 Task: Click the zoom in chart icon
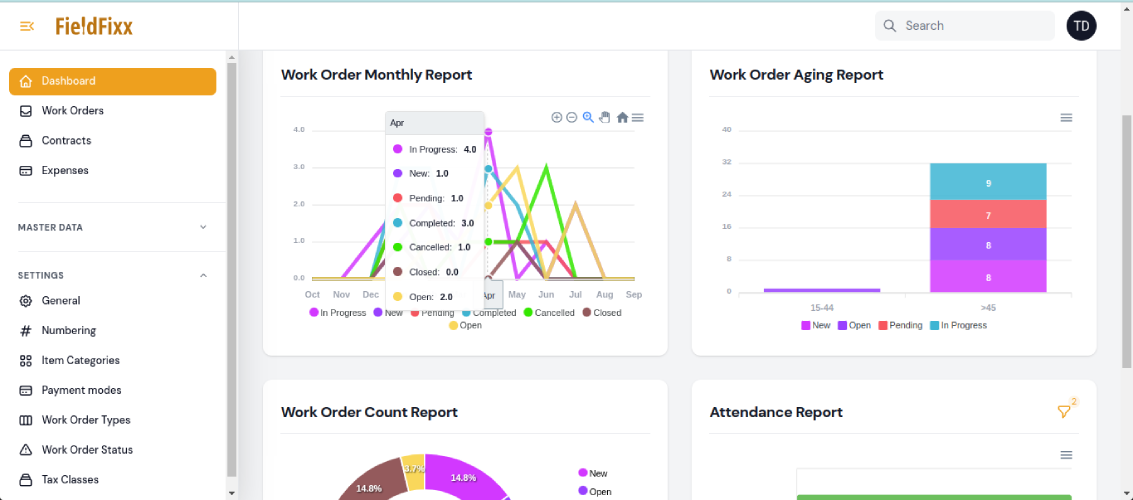[557, 117]
